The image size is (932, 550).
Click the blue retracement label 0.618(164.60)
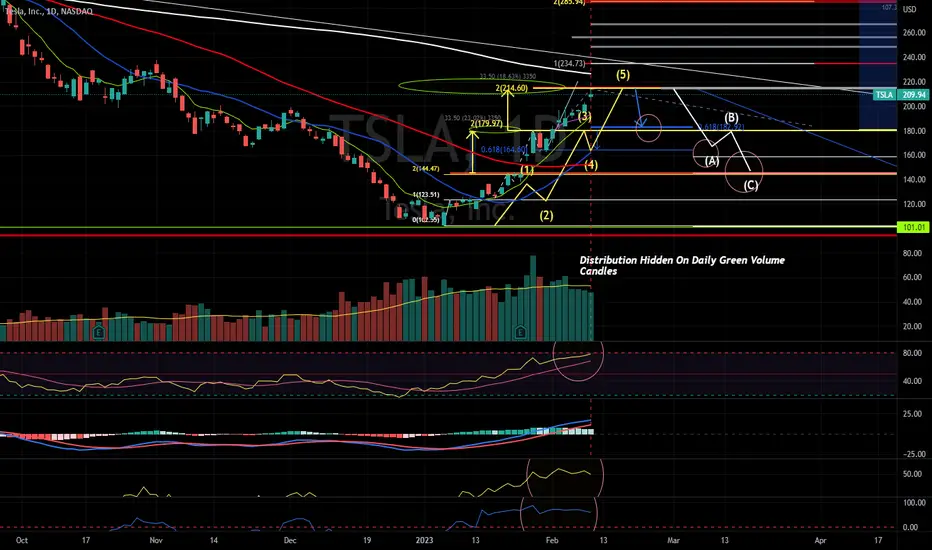pos(503,149)
